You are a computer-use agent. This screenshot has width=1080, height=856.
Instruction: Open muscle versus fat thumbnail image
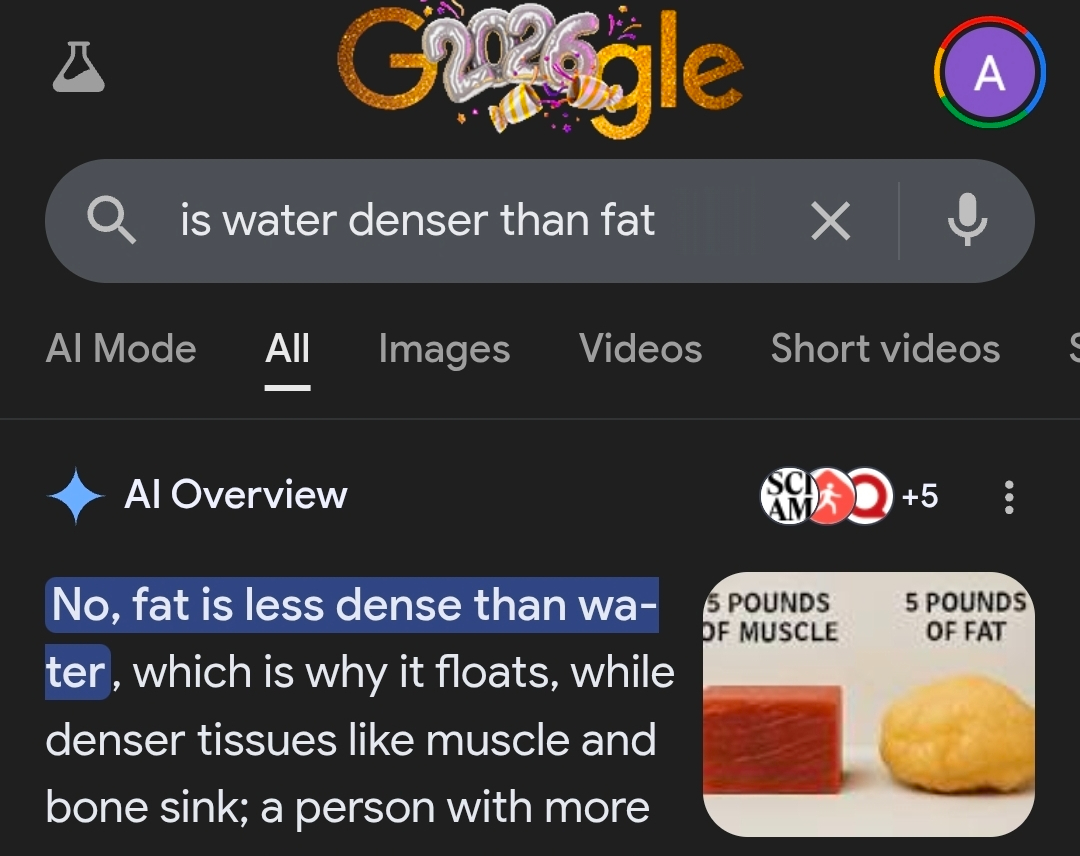pos(869,704)
